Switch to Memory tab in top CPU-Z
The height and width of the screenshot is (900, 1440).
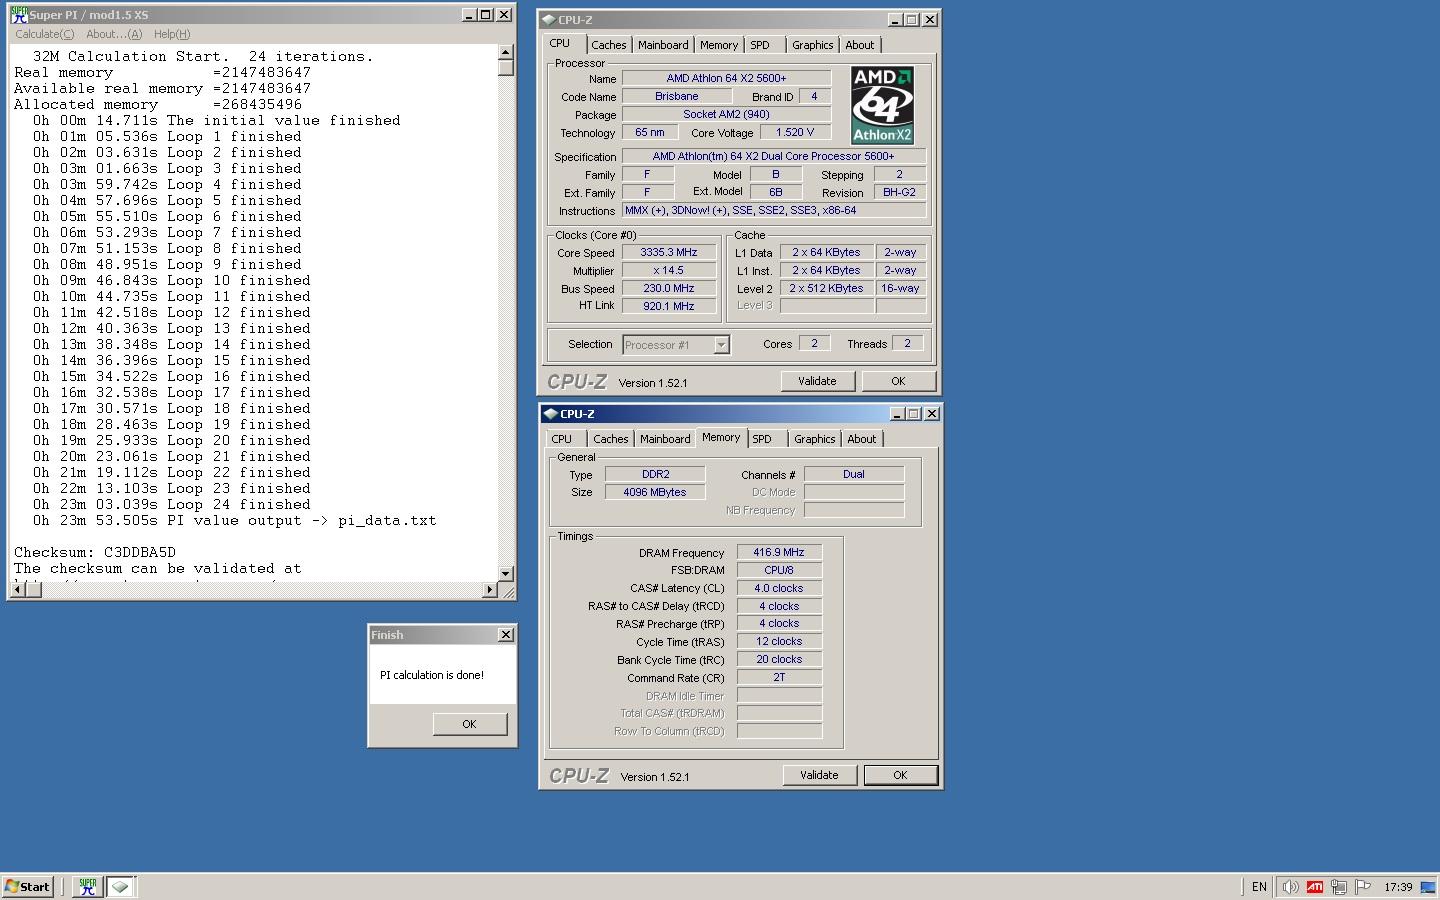coord(718,45)
